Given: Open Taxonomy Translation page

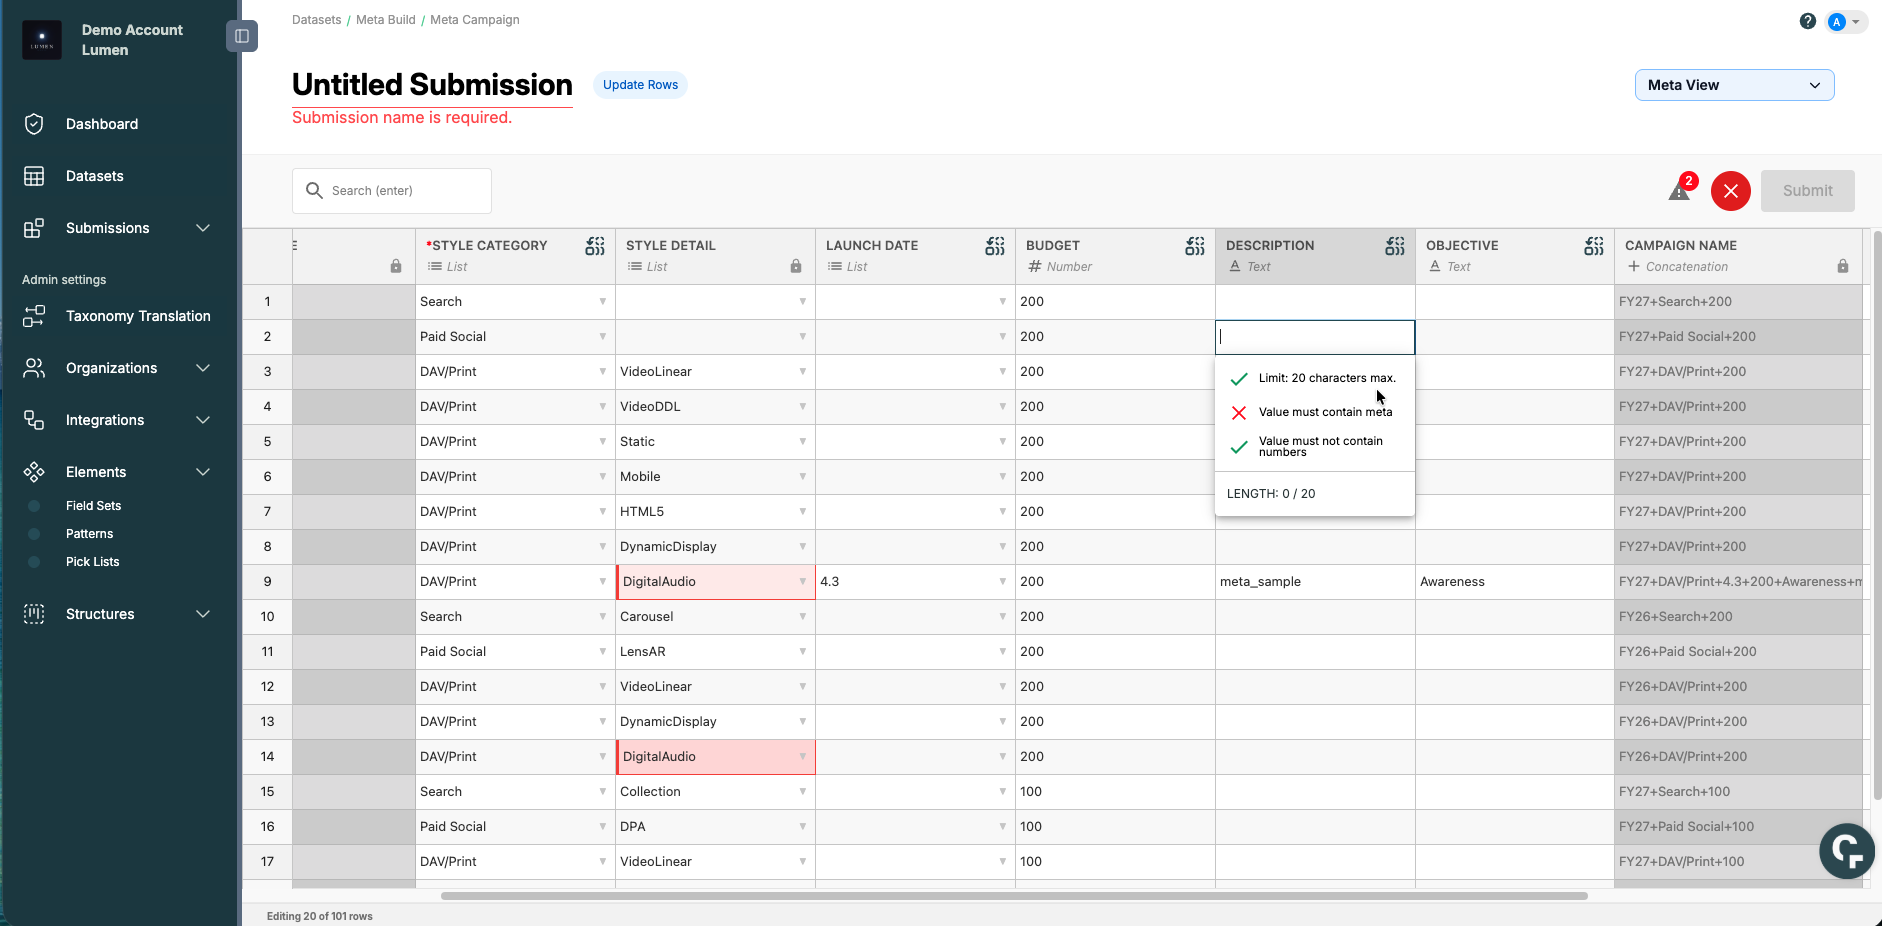Looking at the screenshot, I should (x=138, y=316).
